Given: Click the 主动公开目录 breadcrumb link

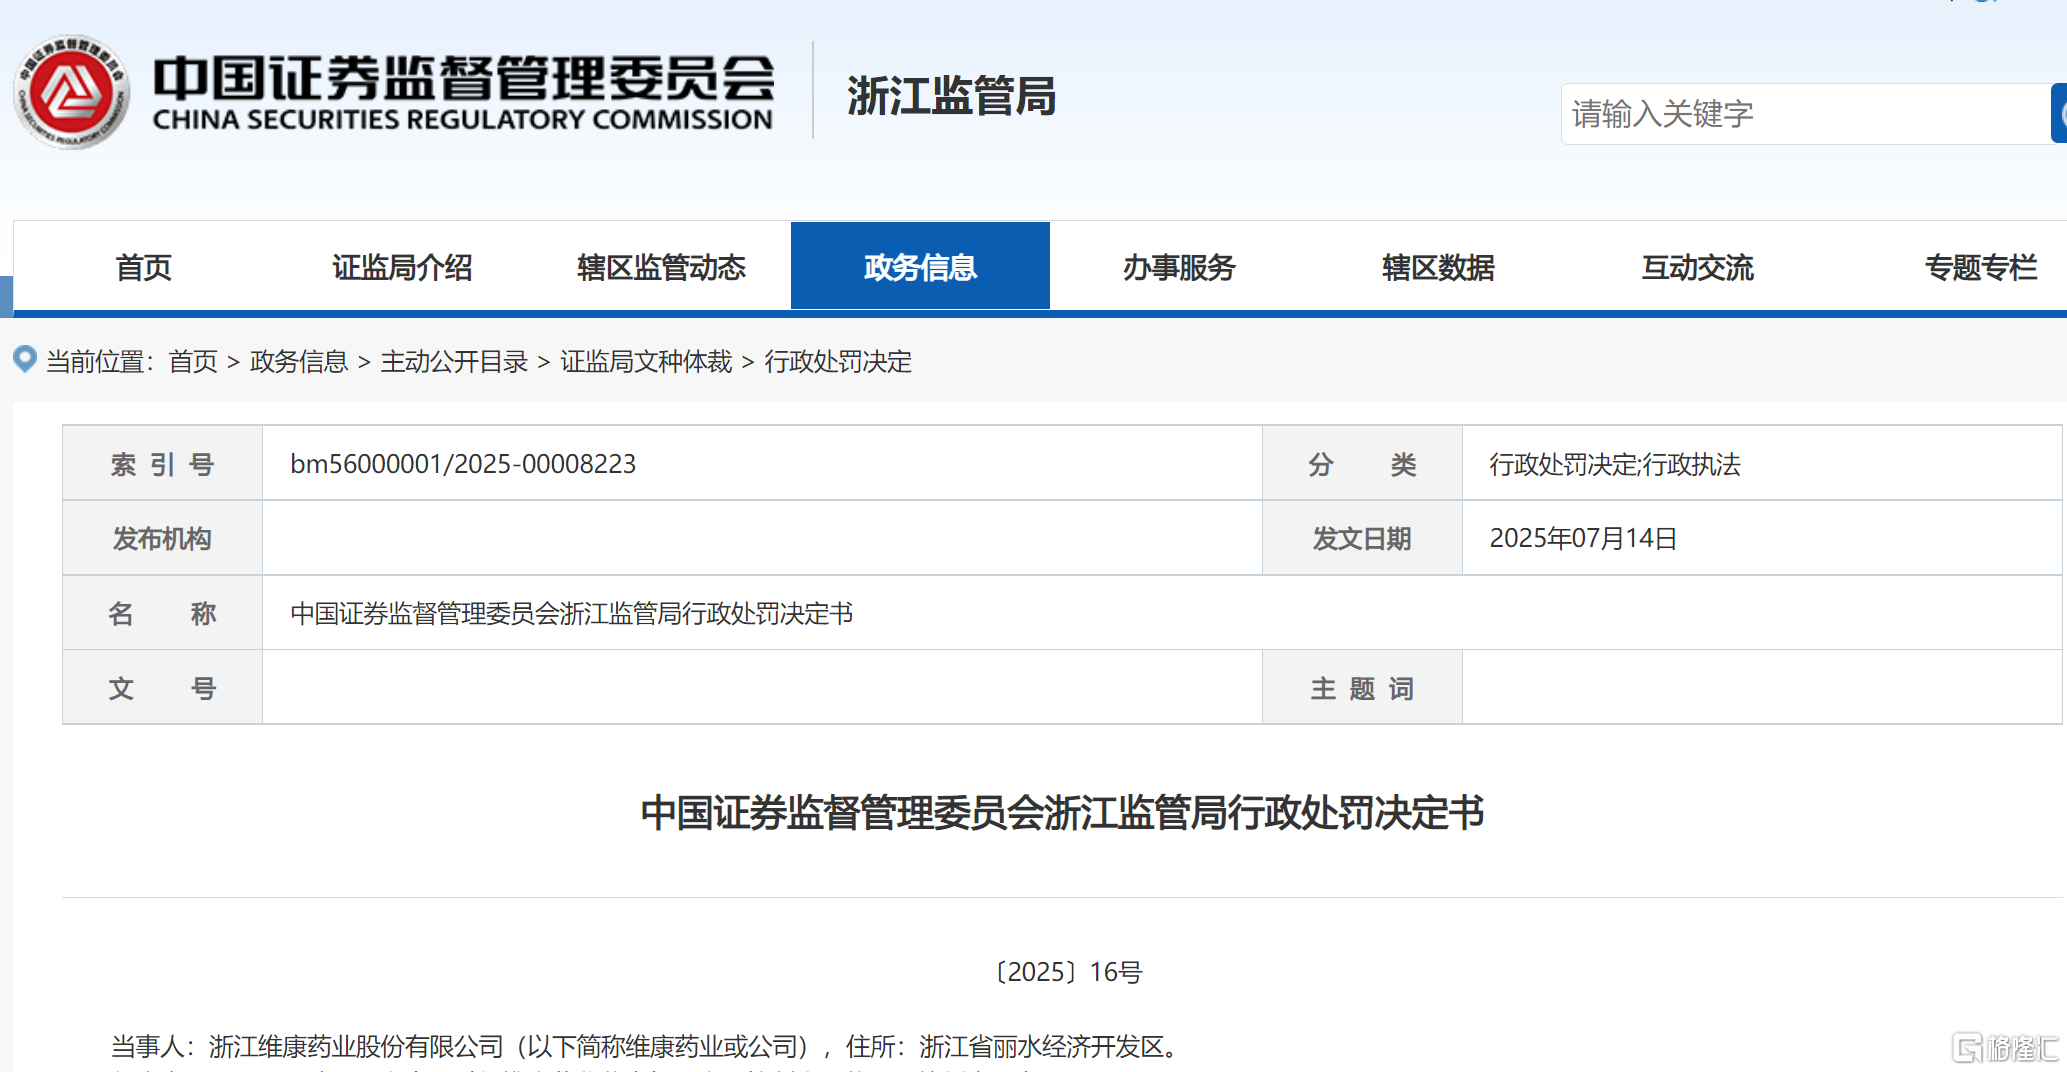Looking at the screenshot, I should [x=454, y=361].
